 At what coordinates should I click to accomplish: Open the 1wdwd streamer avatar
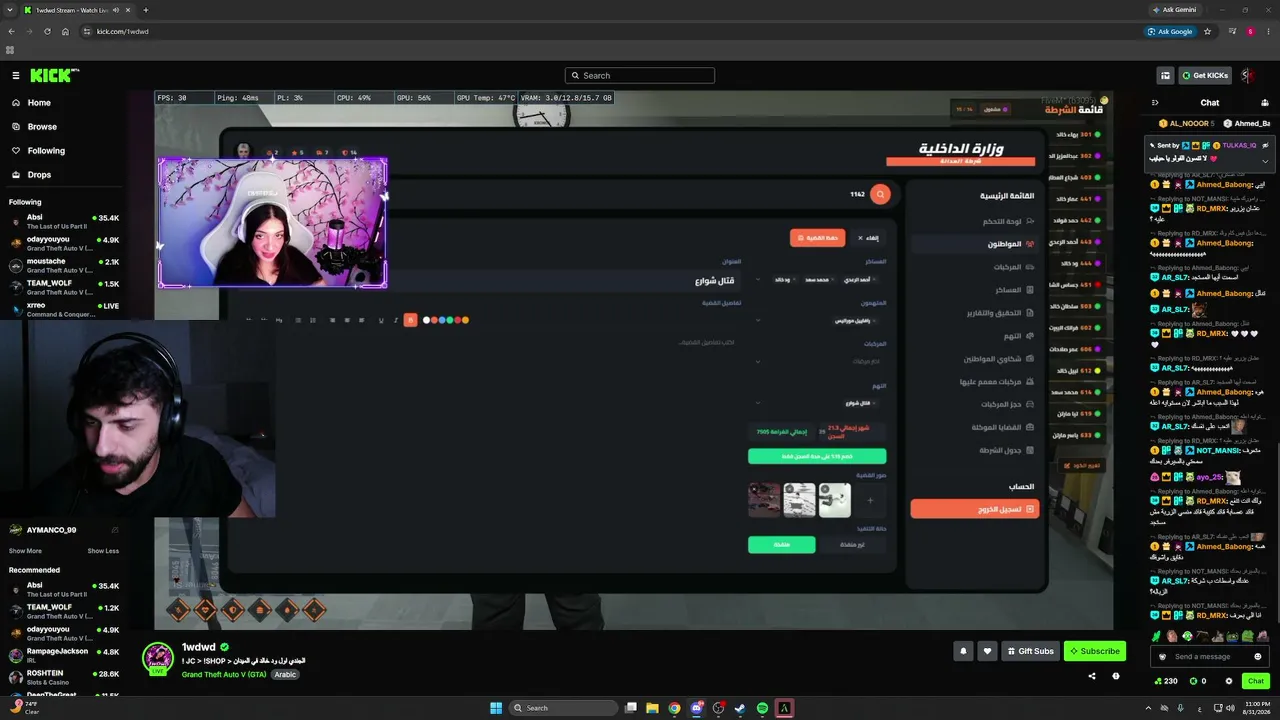pyautogui.click(x=157, y=658)
